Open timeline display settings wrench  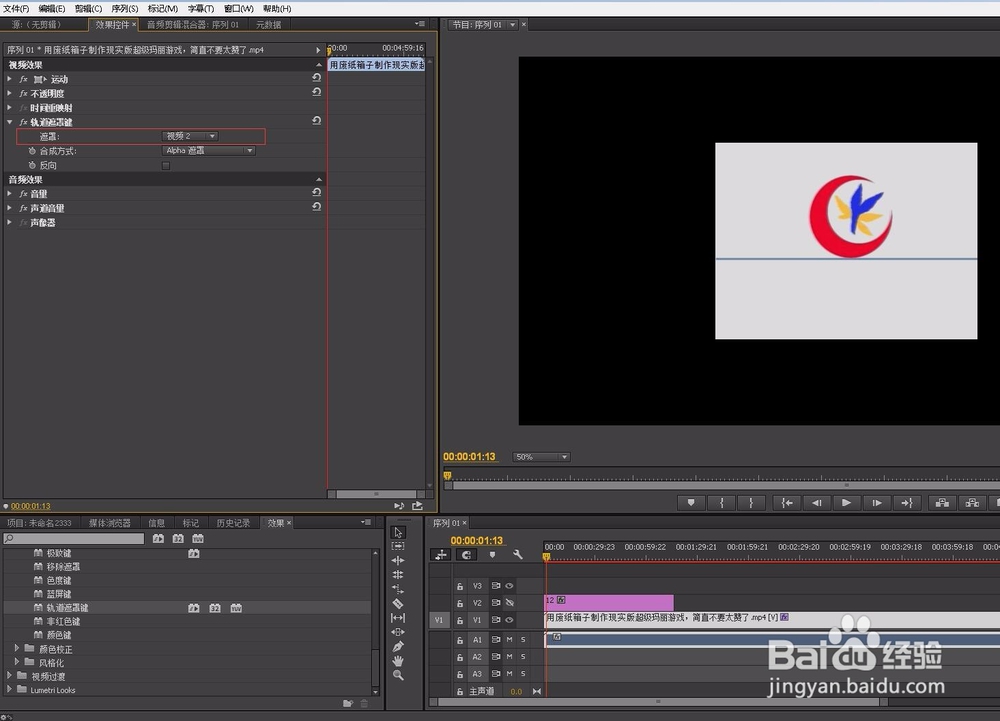(518, 555)
